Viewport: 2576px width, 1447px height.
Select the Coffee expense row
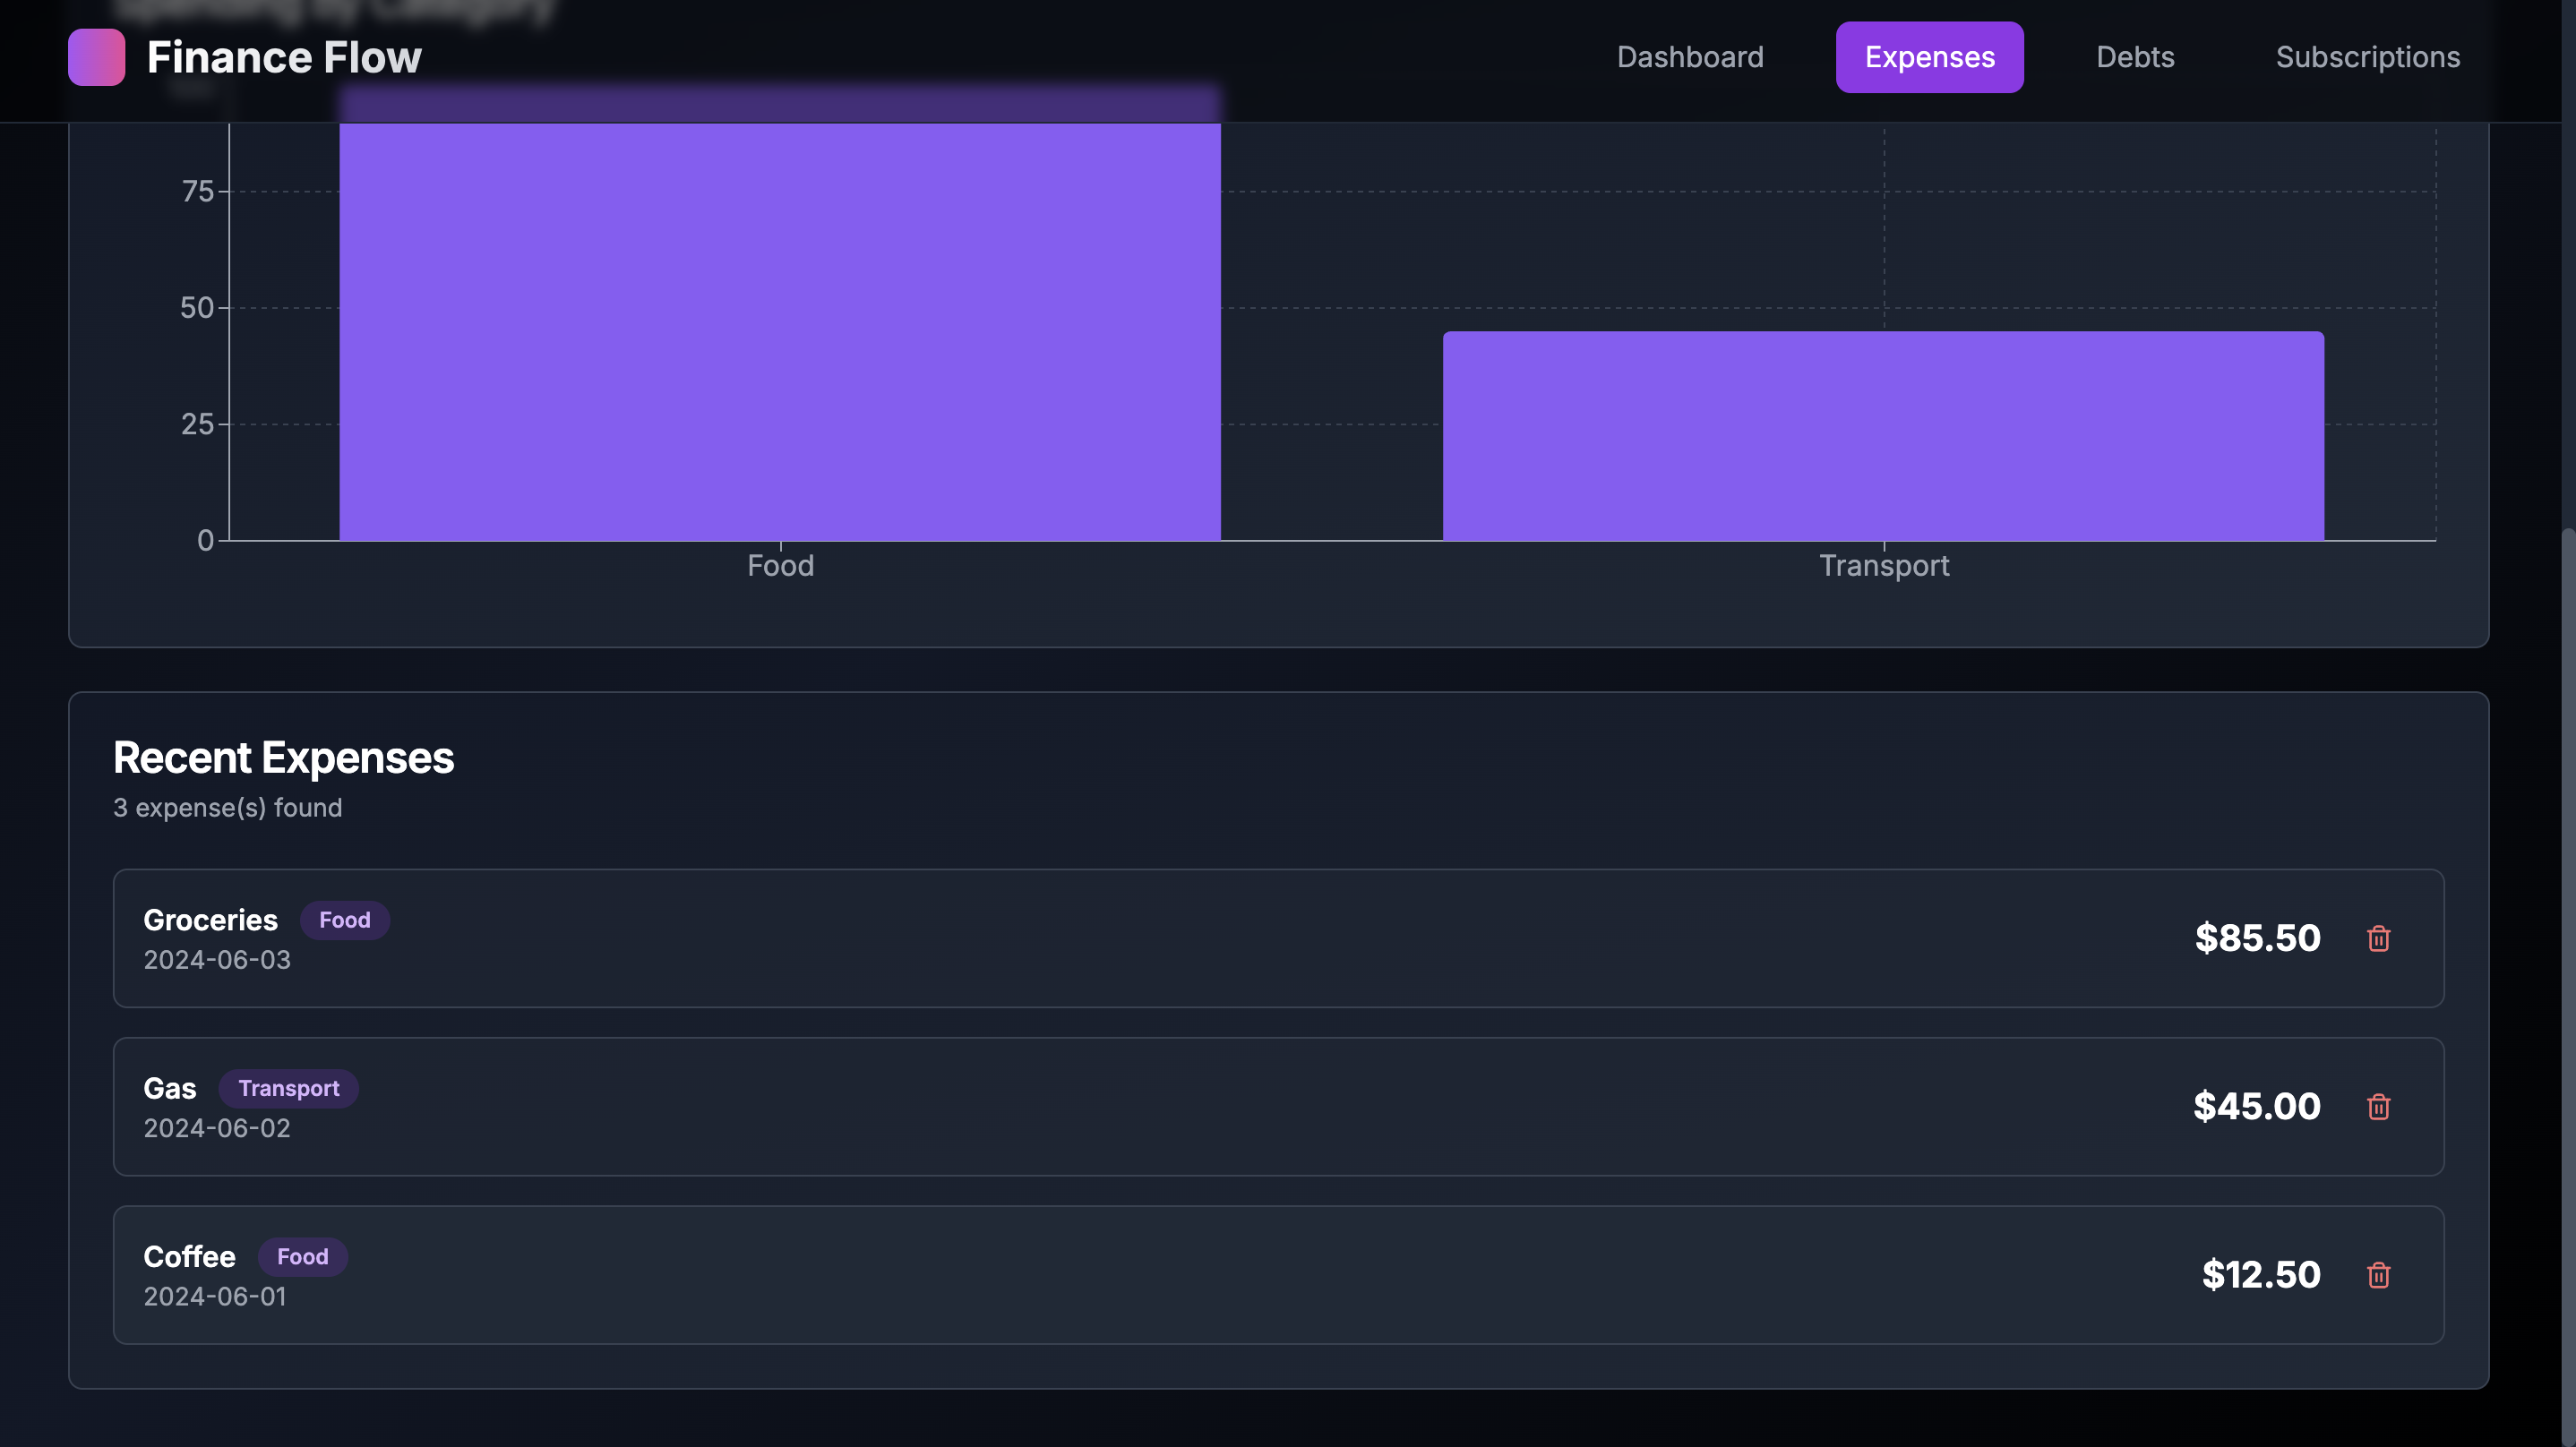coord(1200,1274)
